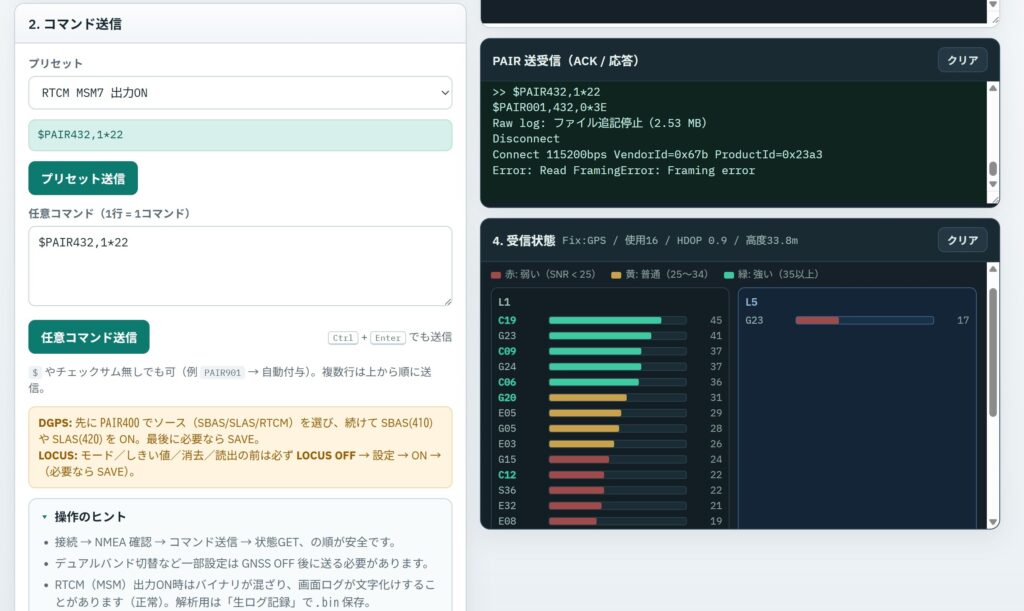Click satellite label "G24"

point(507,367)
